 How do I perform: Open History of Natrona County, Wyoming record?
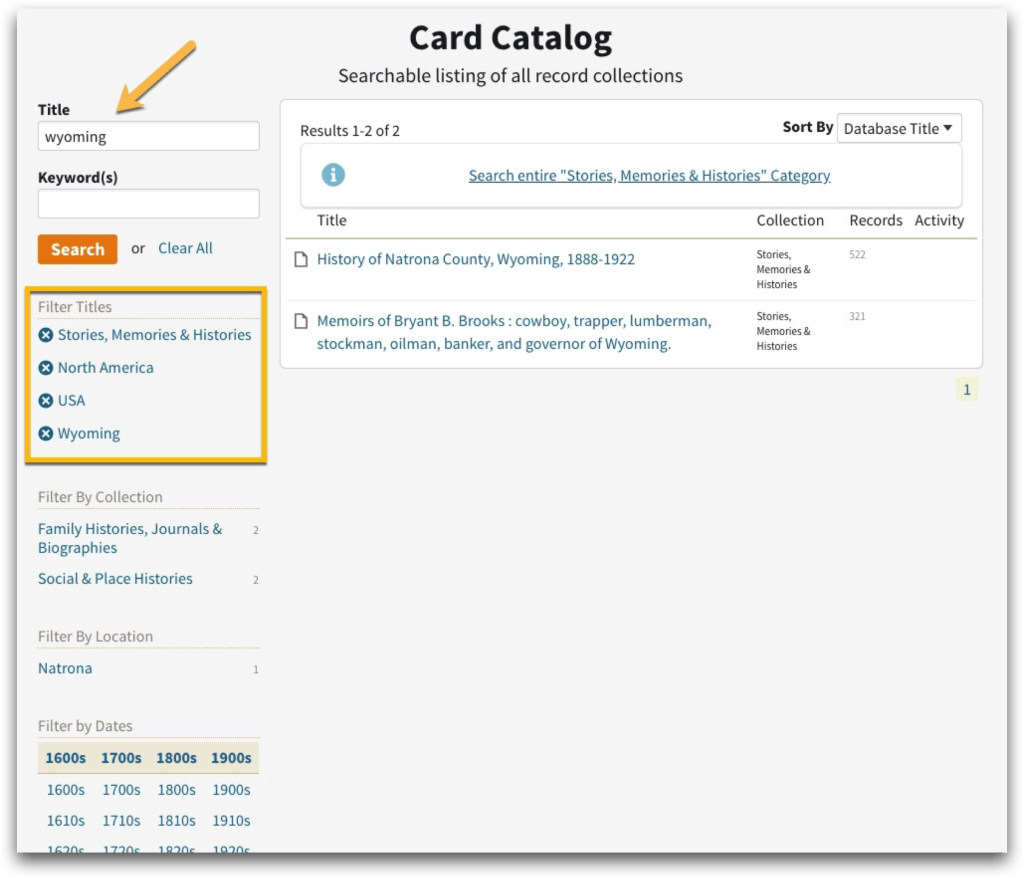coord(475,259)
